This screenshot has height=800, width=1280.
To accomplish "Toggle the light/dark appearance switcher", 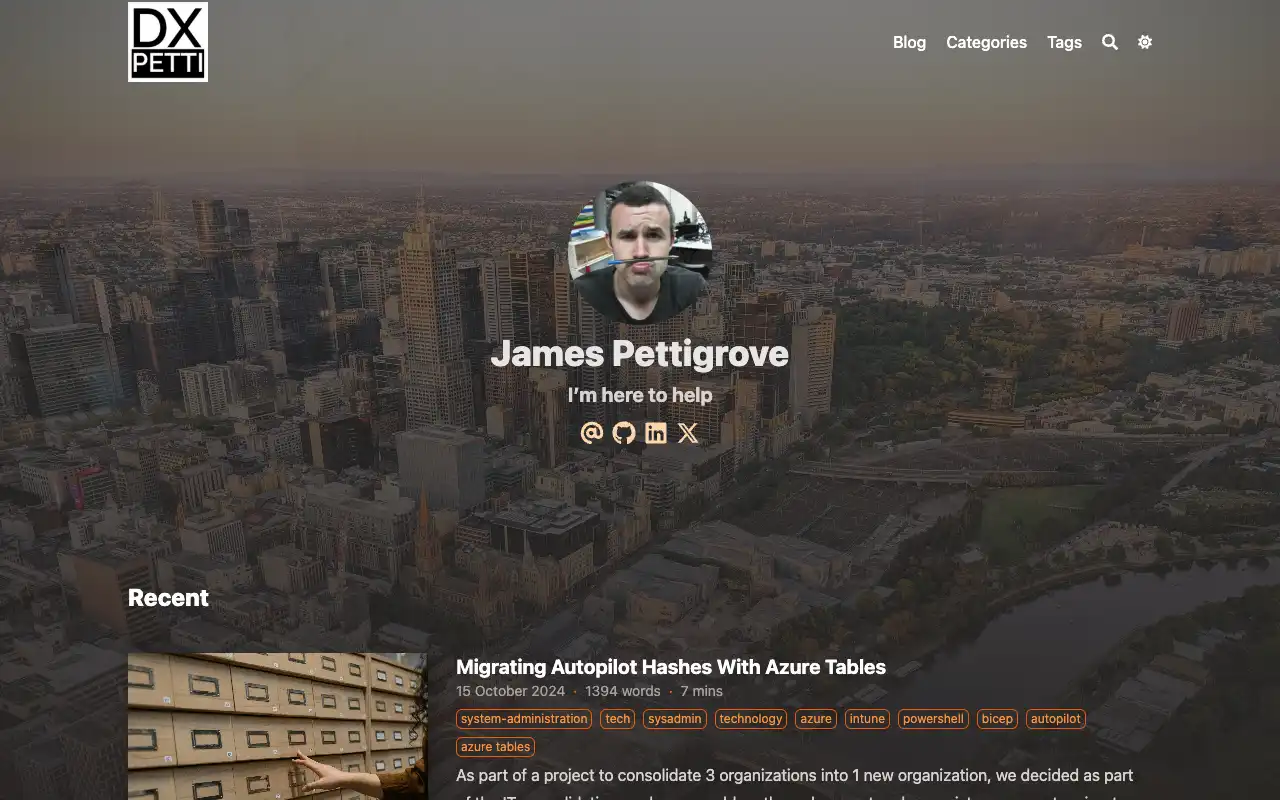I will click(x=1145, y=42).
